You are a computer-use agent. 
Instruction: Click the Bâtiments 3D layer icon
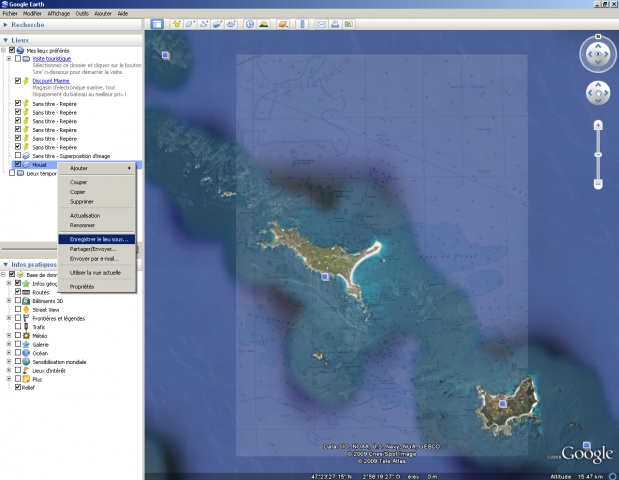tap(26, 301)
